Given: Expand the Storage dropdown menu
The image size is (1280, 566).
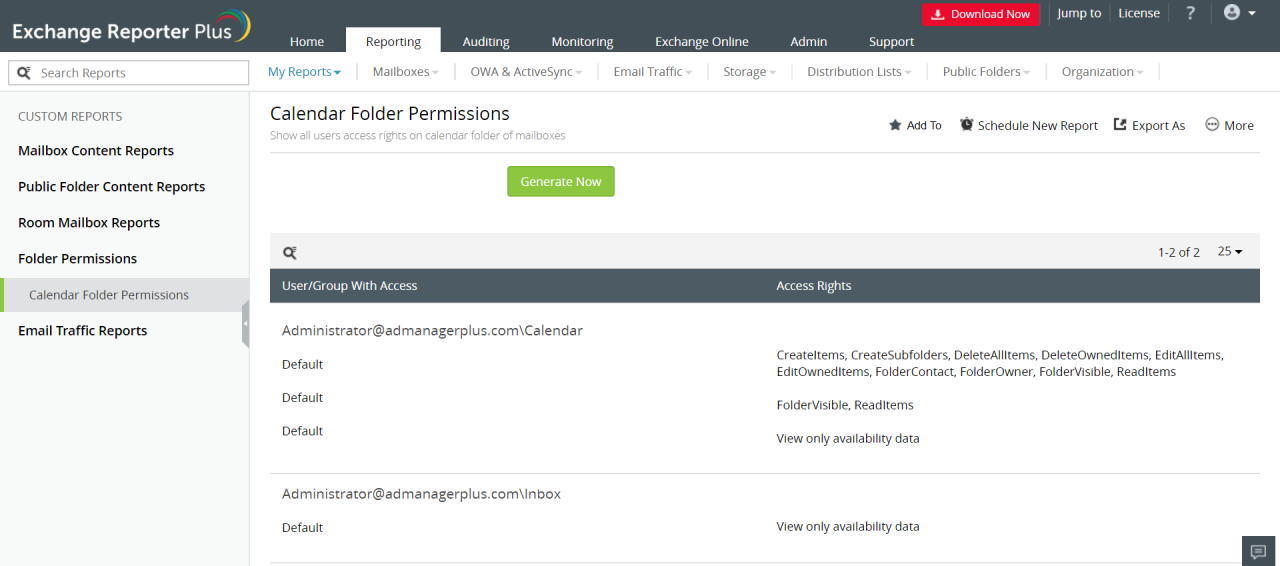Looking at the screenshot, I should (749, 72).
